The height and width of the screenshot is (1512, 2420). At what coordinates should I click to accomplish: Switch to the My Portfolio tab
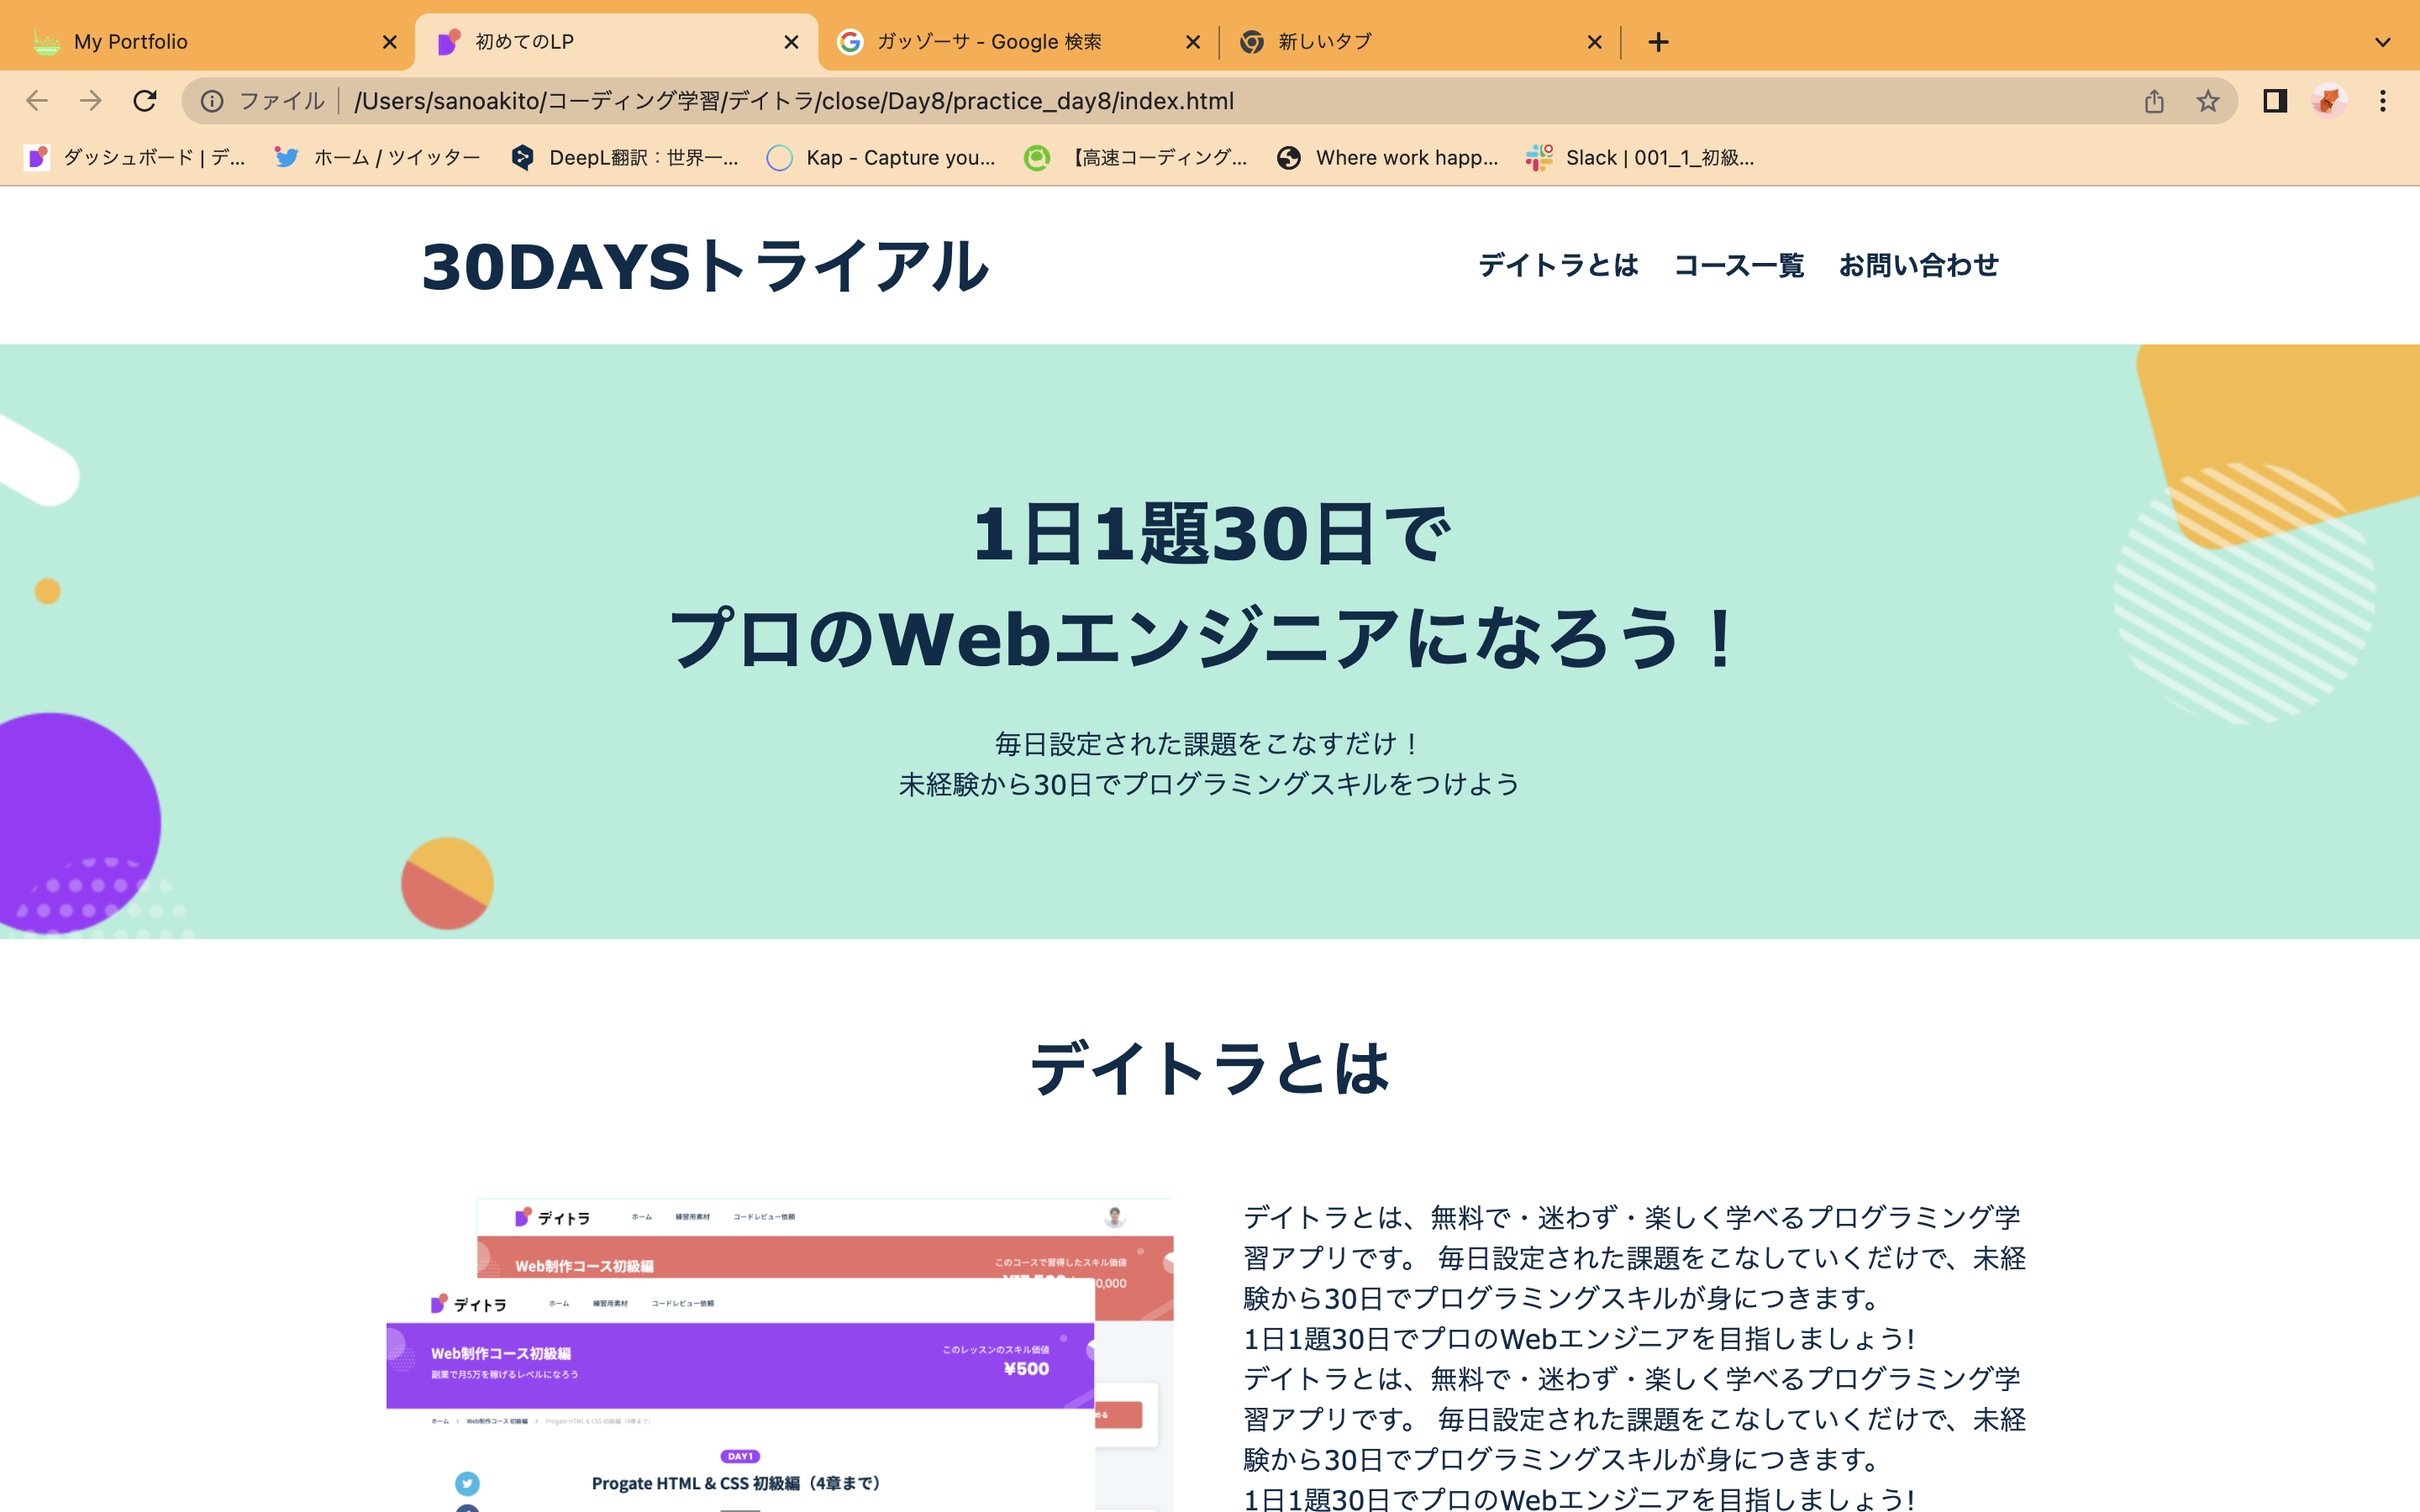[200, 42]
